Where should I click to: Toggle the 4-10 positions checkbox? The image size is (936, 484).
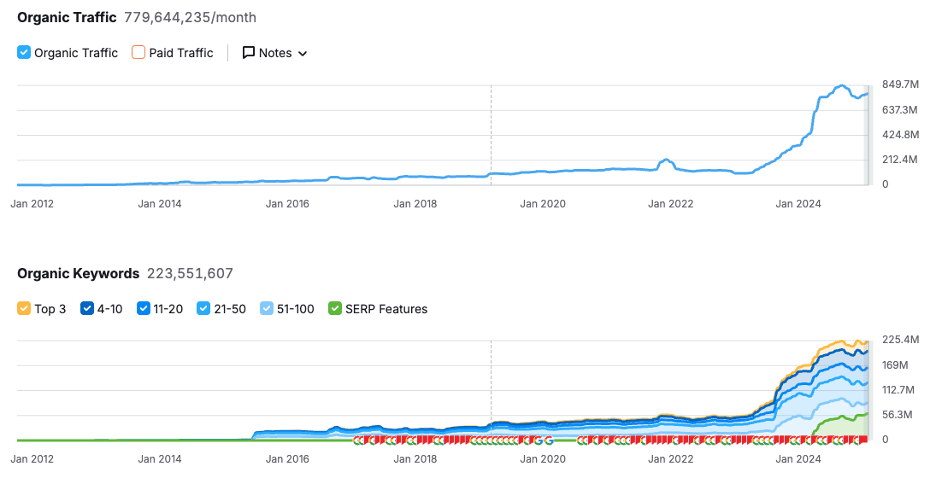tap(86, 309)
